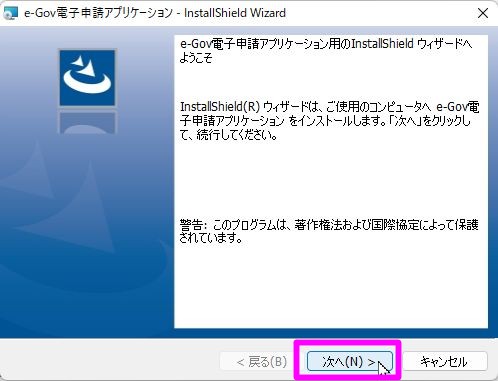The width and height of the screenshot is (498, 381).
Task: Cancel the installation with キャンセル button
Action: pyautogui.click(x=445, y=361)
